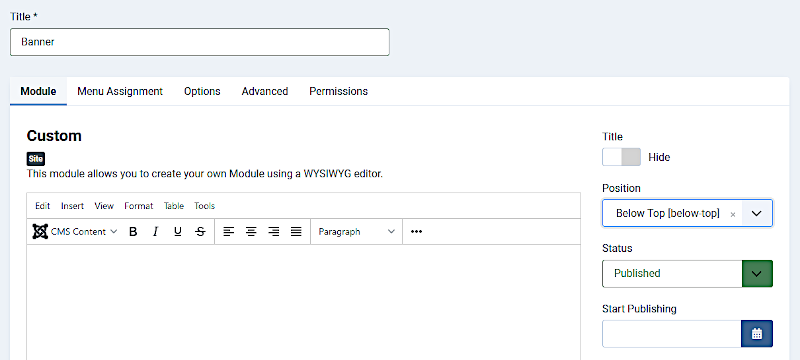Open the Paragraph format dropdown
Image resolution: width=800 pixels, height=360 pixels.
tap(356, 232)
